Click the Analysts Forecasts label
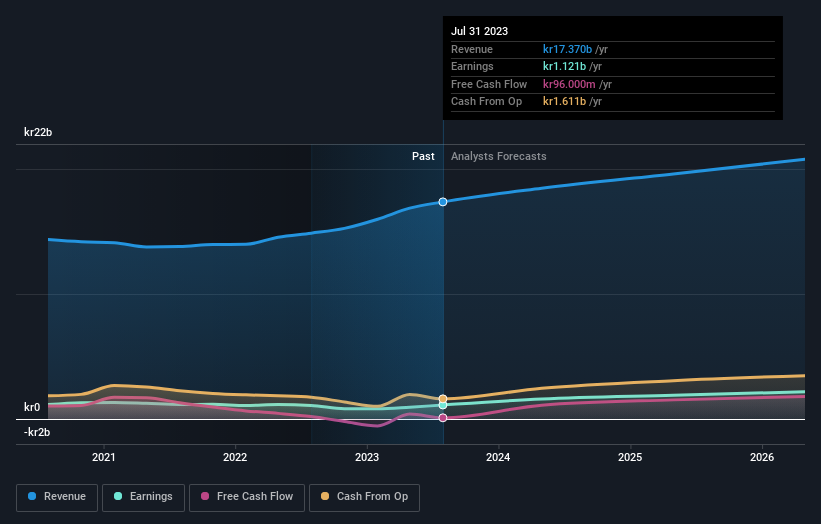Screen dimensions: 821x524 498,157
